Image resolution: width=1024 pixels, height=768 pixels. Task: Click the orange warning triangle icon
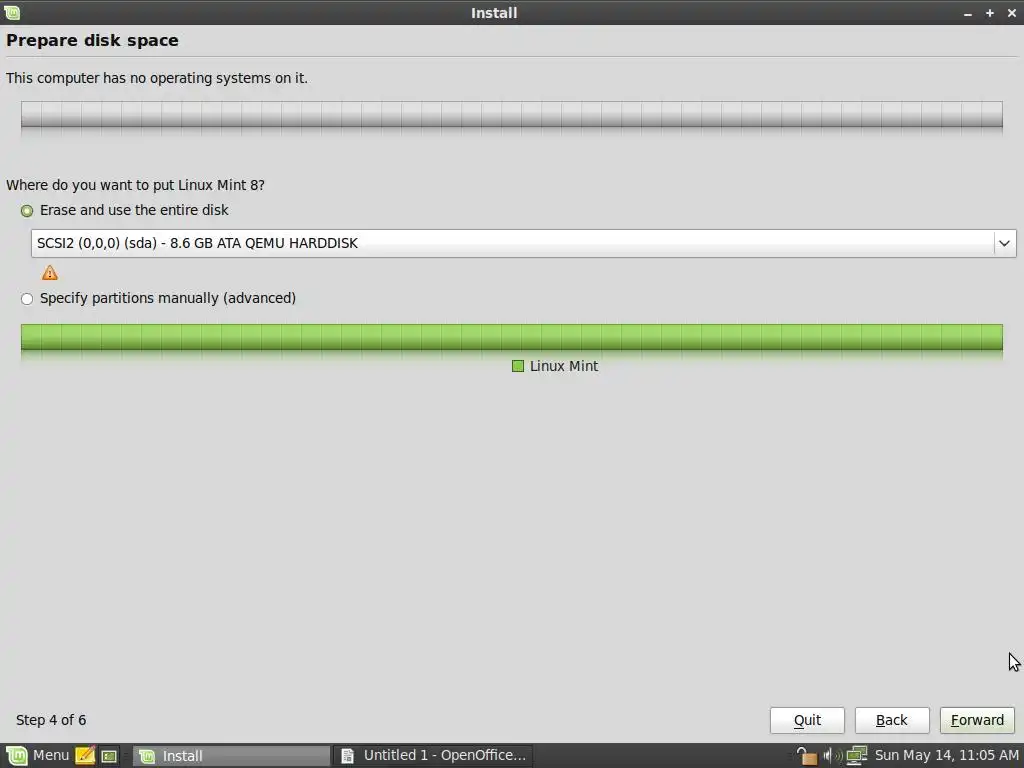[x=50, y=273]
